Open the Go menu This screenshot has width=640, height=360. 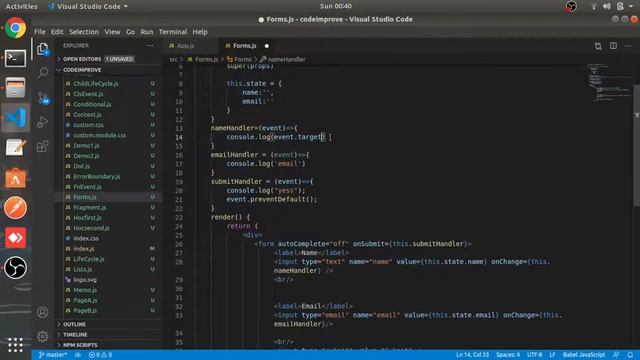click(130, 32)
